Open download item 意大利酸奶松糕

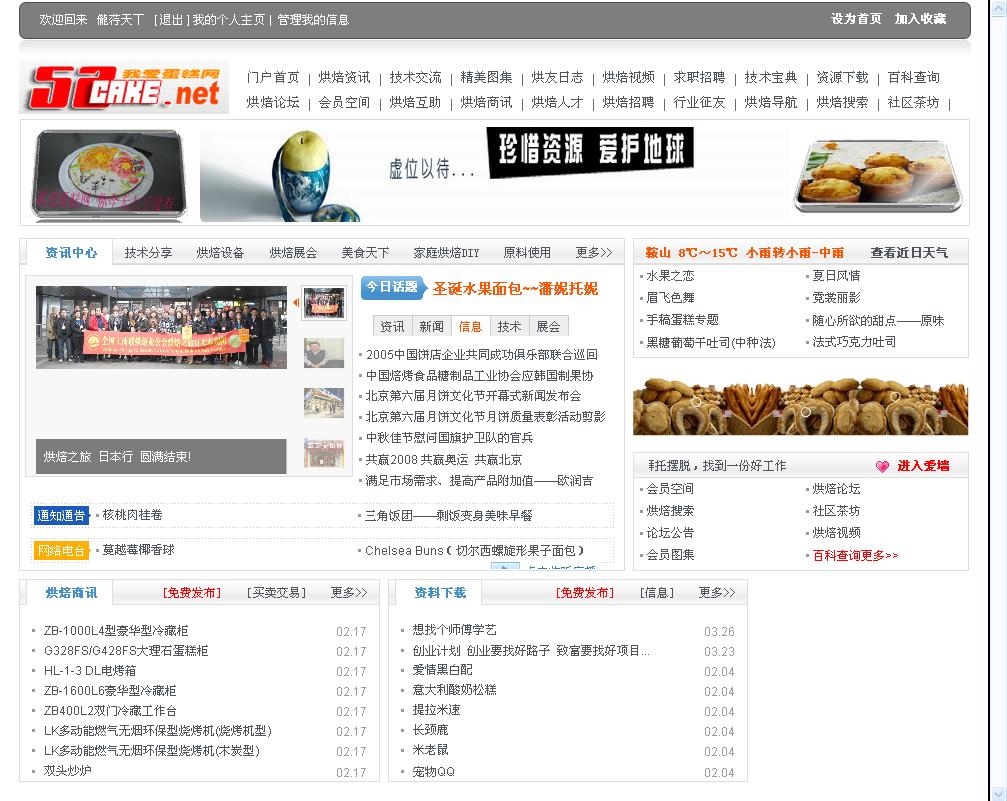coord(454,690)
